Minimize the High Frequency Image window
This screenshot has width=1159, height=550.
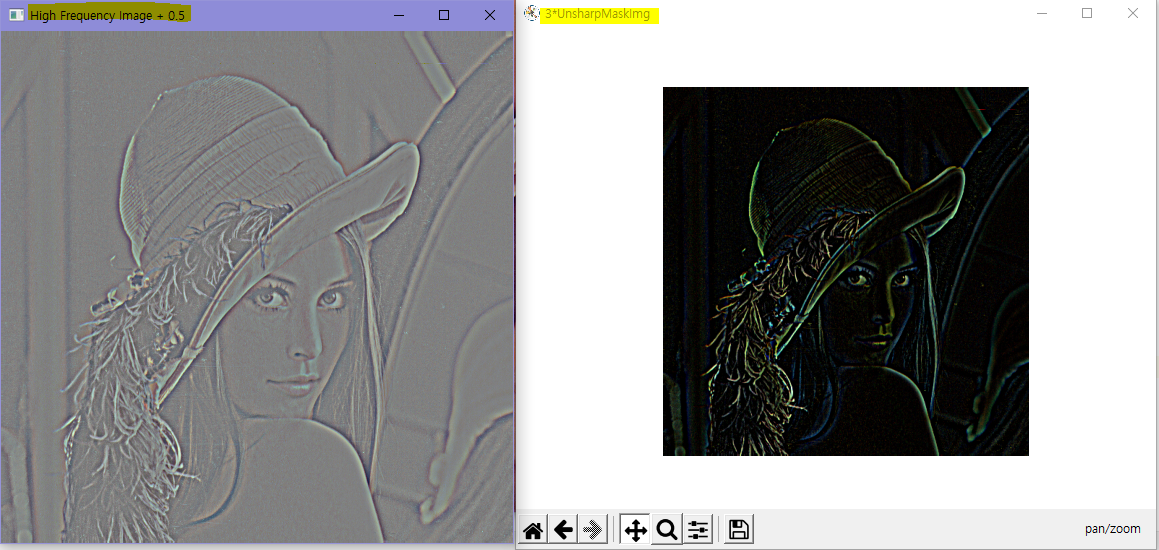[399, 15]
